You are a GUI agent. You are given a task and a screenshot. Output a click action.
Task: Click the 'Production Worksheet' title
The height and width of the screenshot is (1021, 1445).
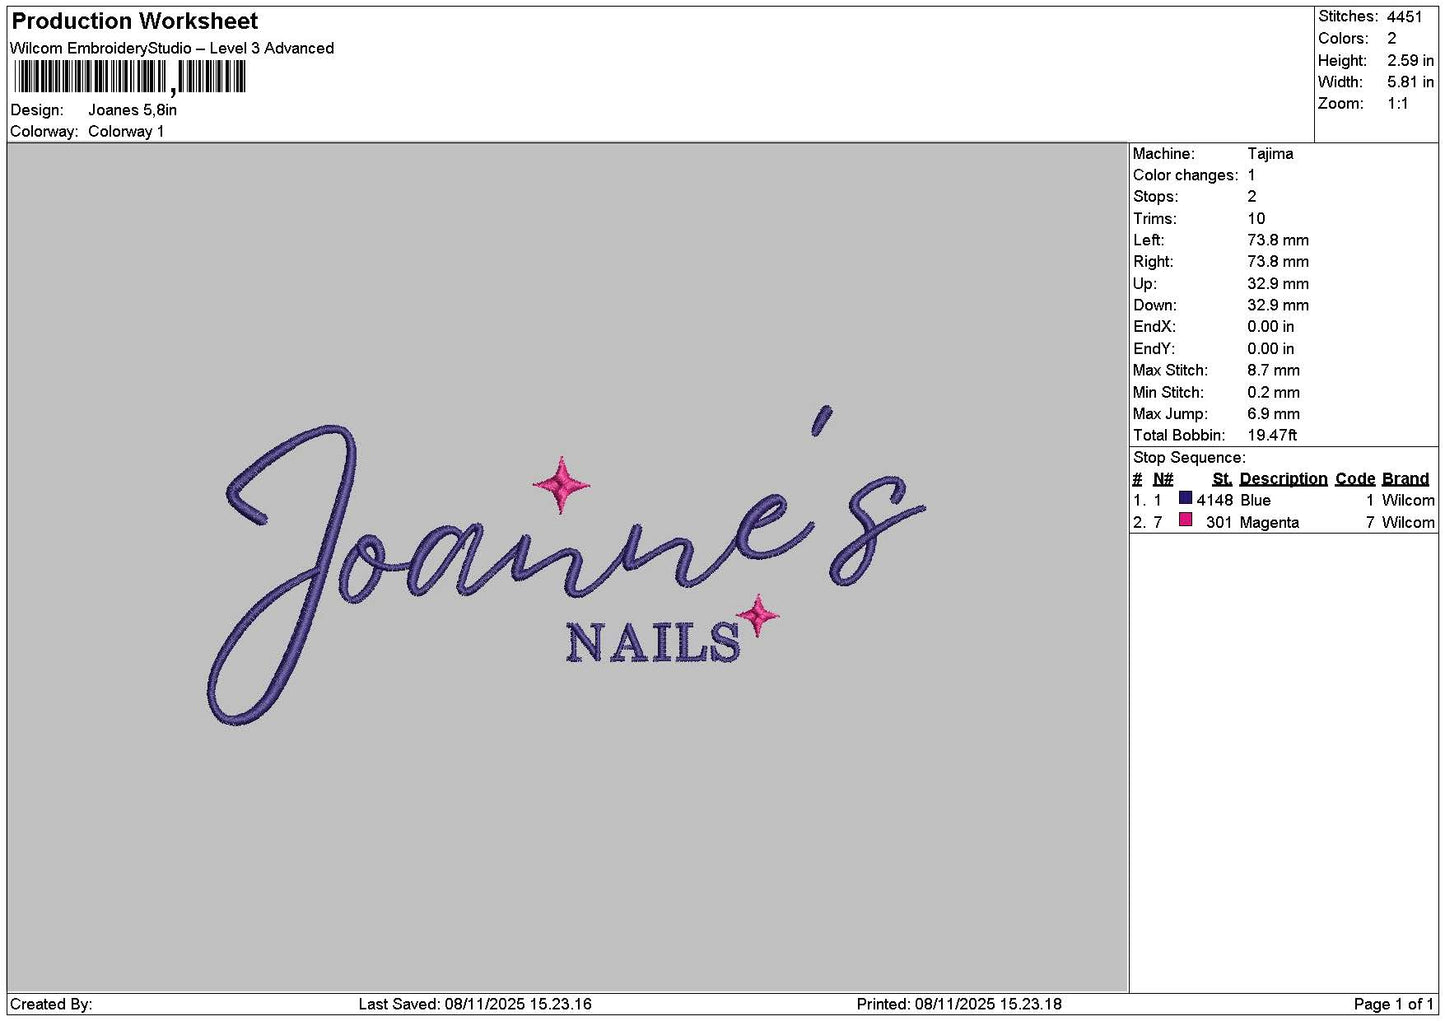135,21
